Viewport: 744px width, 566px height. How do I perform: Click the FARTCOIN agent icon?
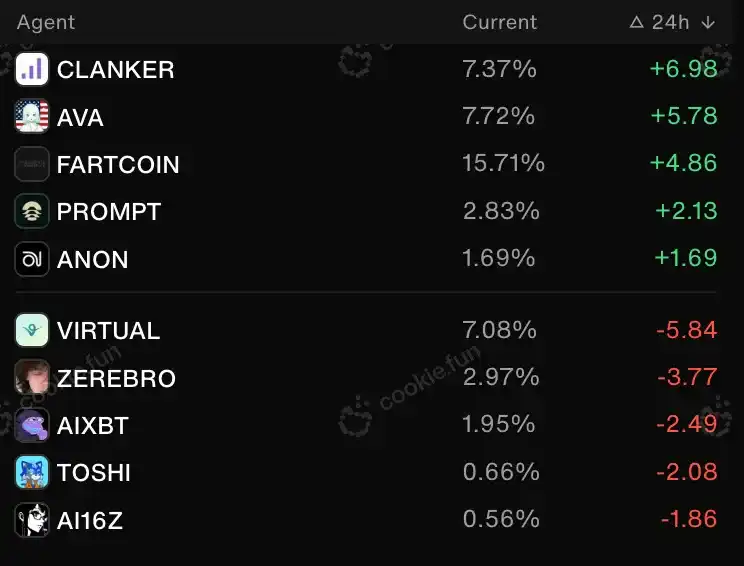coord(32,164)
